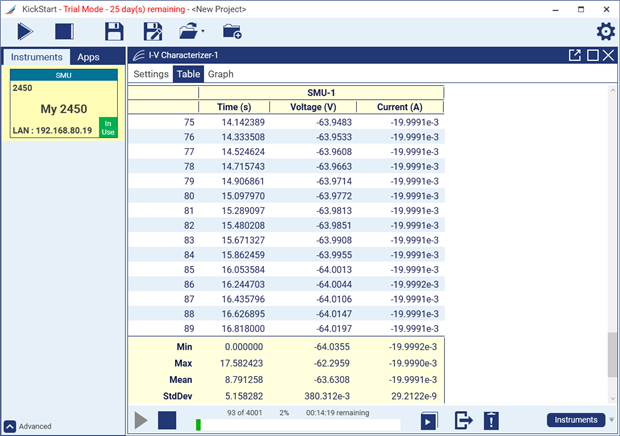Click the Save As icon with pencil
This screenshot has height=436, width=620.
[x=153, y=31]
